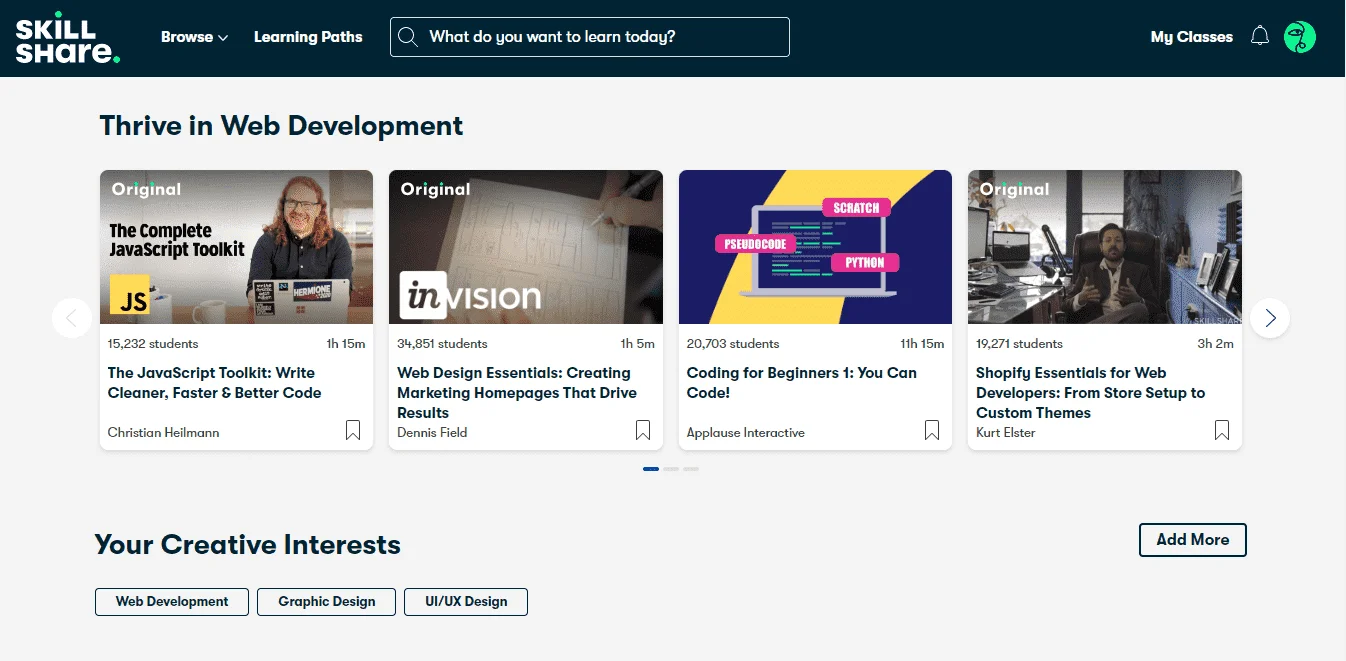Open The JavaScript Toolkit class thumbnail
The width and height of the screenshot is (1346, 661).
point(237,247)
